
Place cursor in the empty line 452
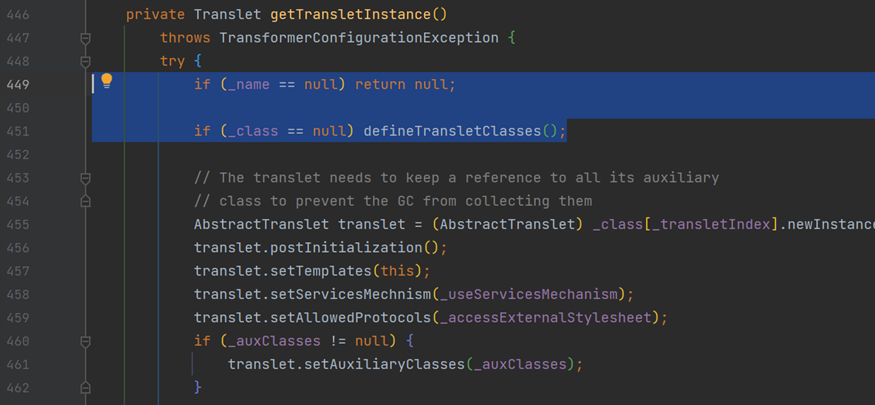point(446,155)
